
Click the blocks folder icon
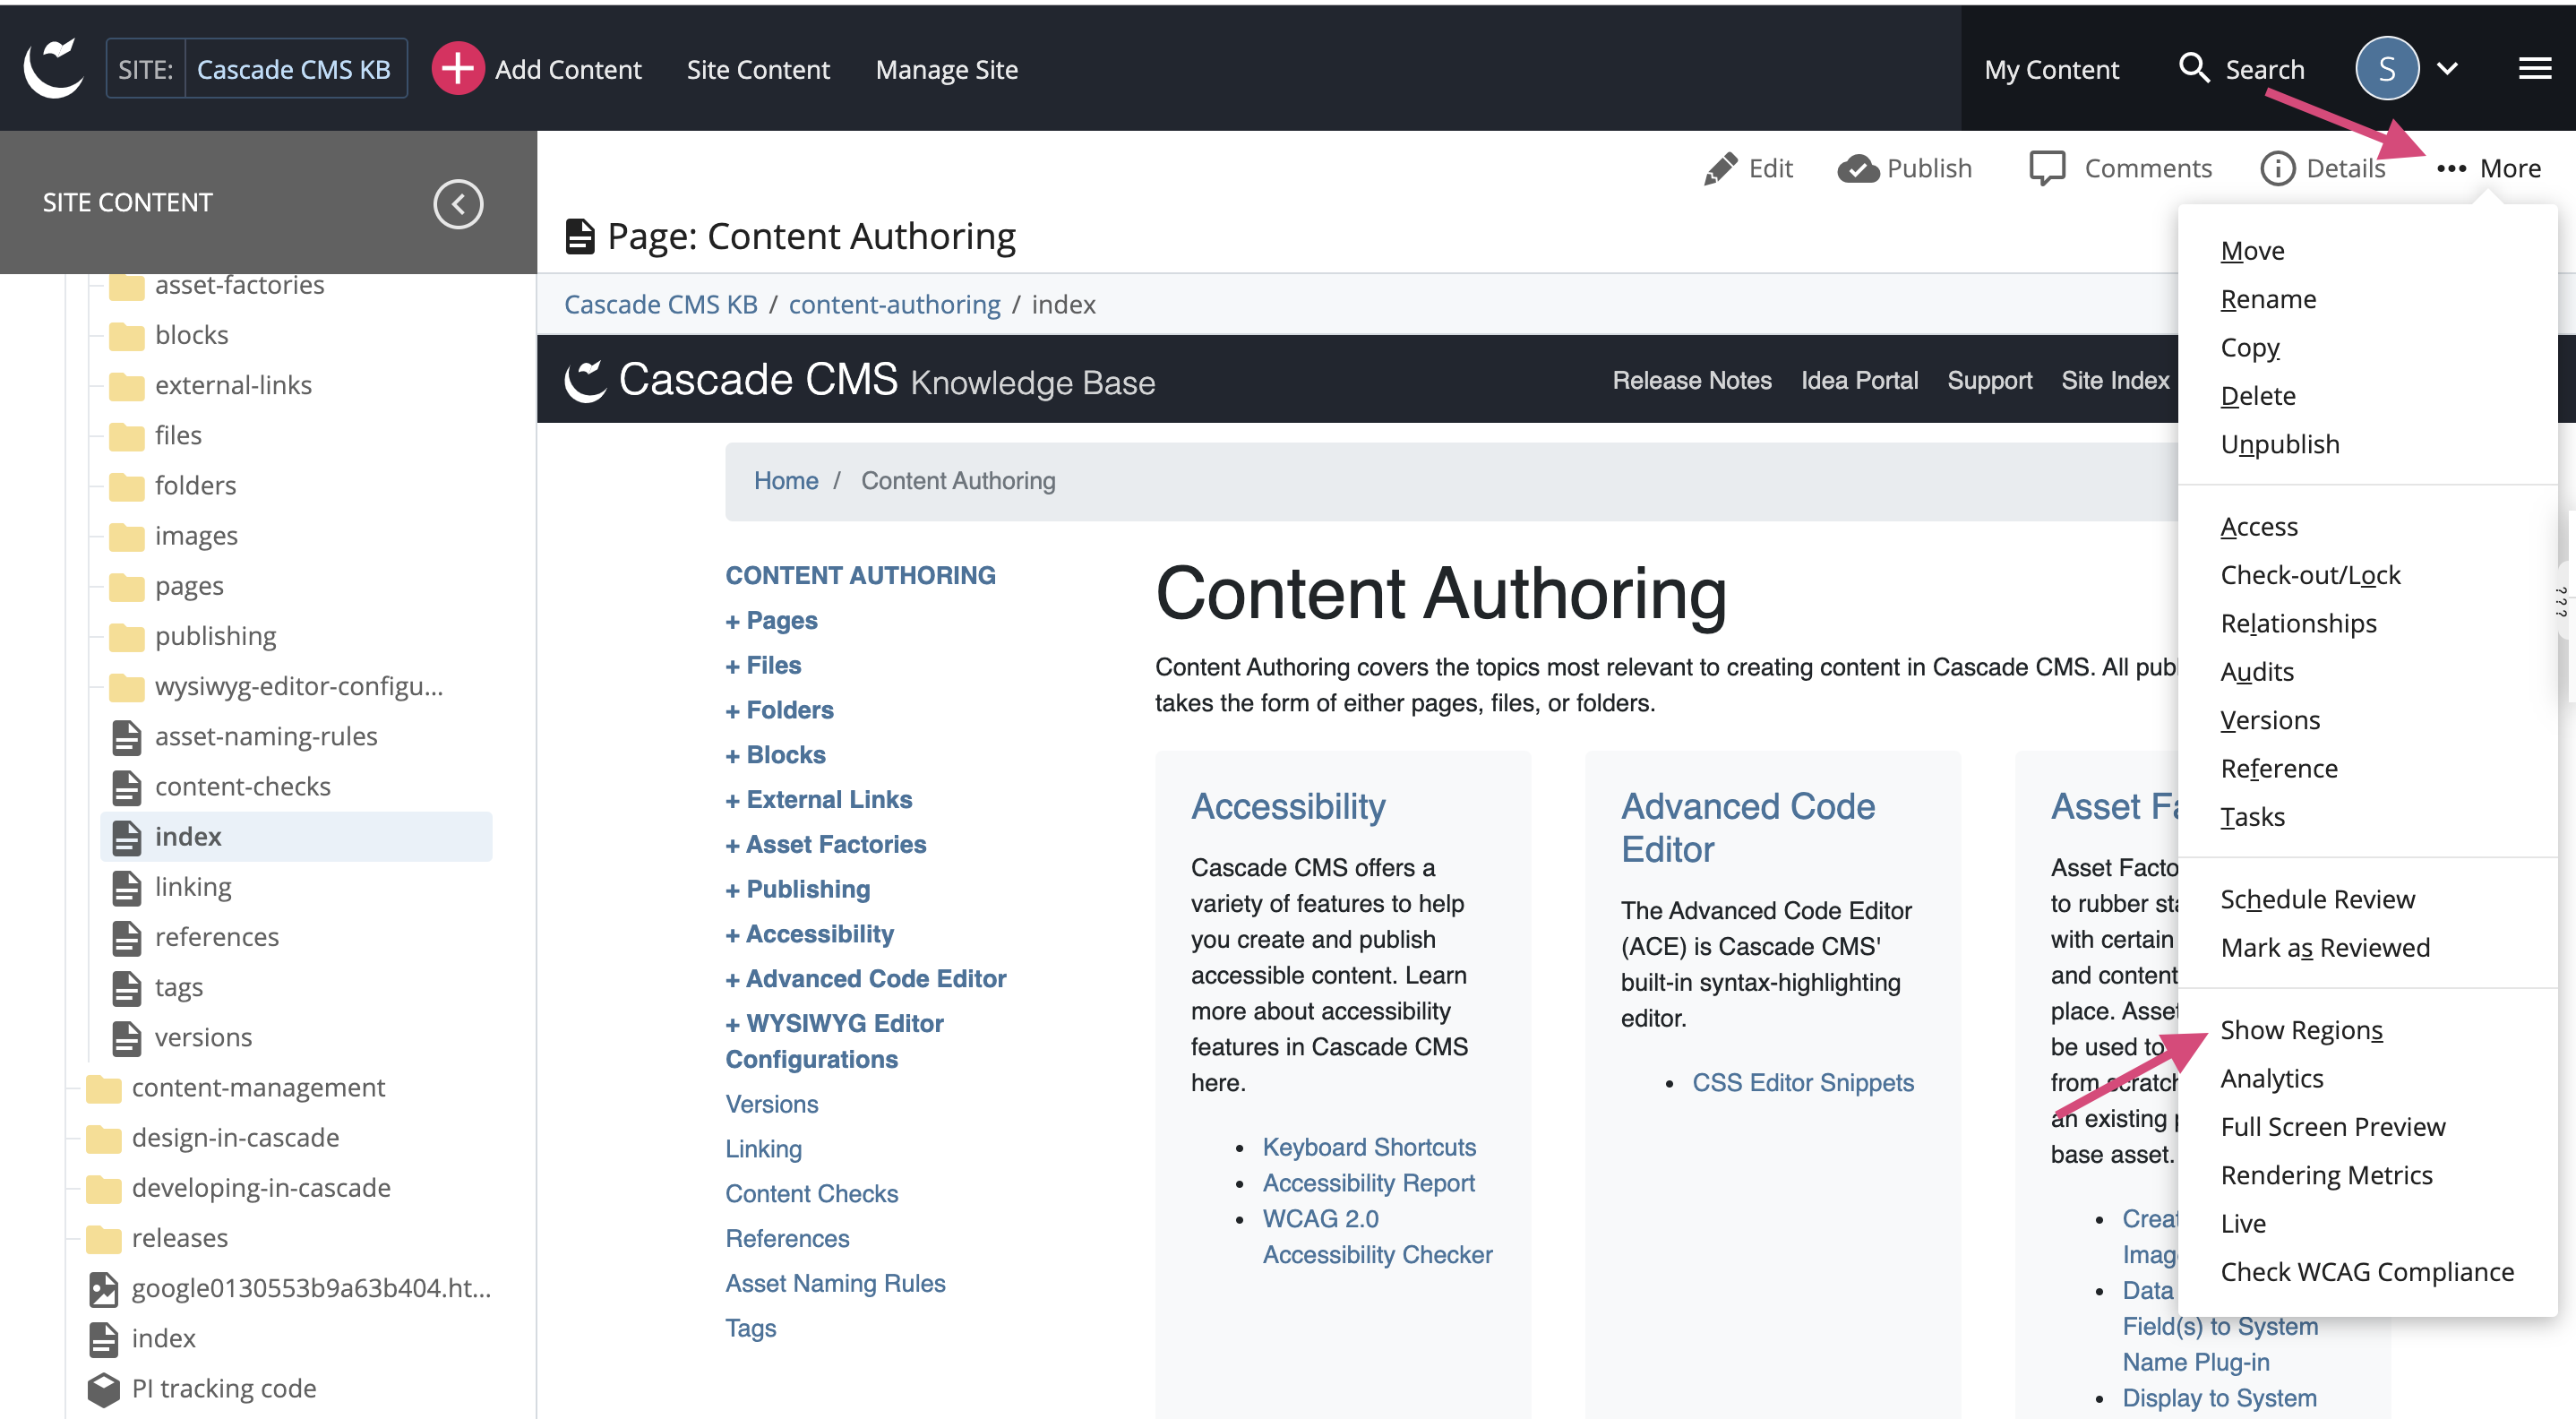coord(127,335)
